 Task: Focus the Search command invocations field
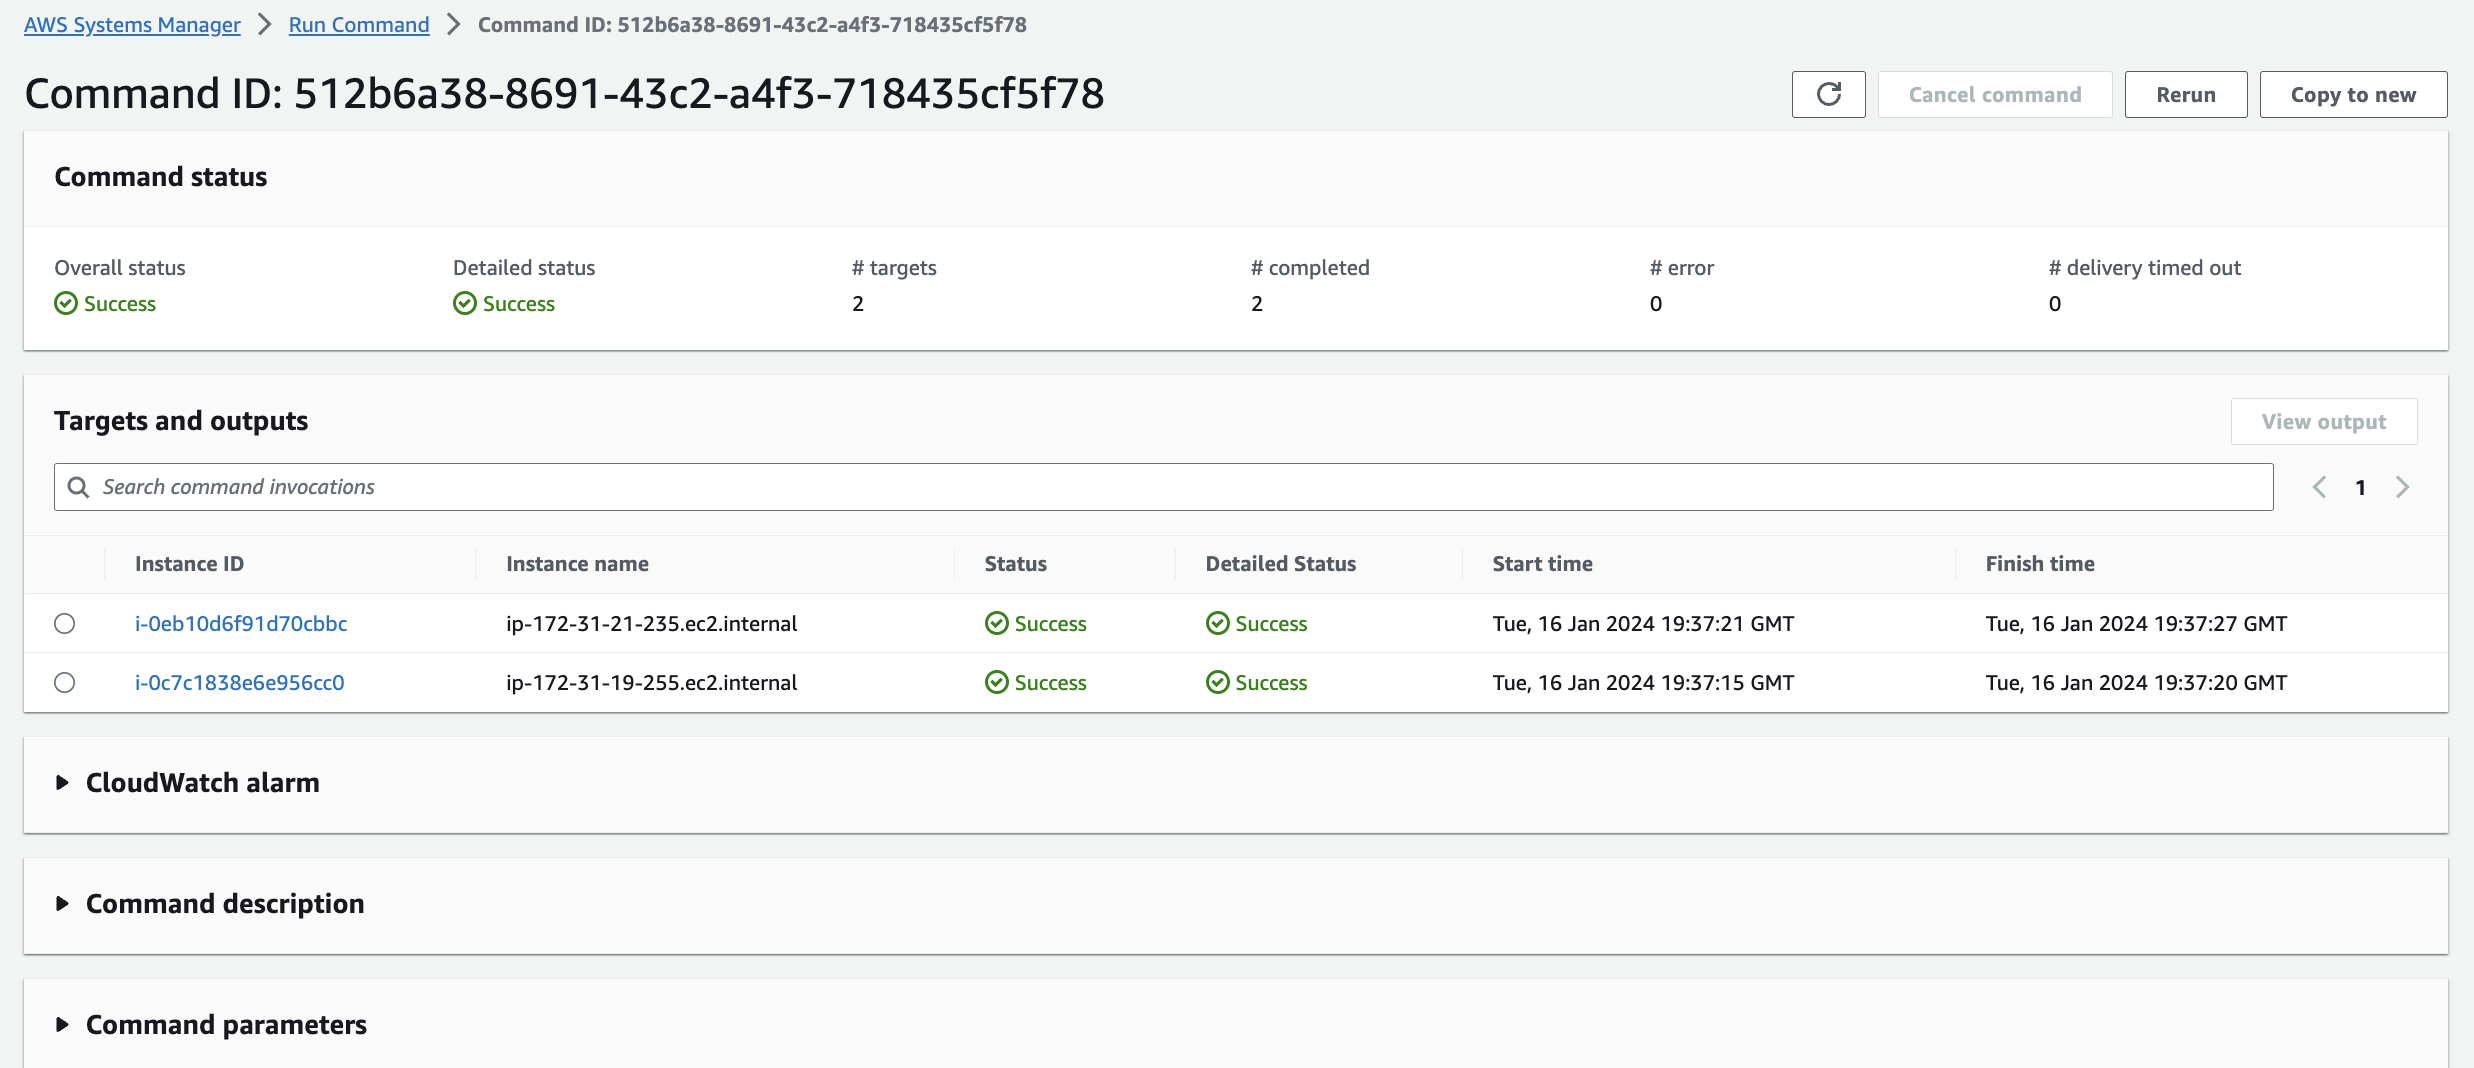pyautogui.click(x=1180, y=487)
